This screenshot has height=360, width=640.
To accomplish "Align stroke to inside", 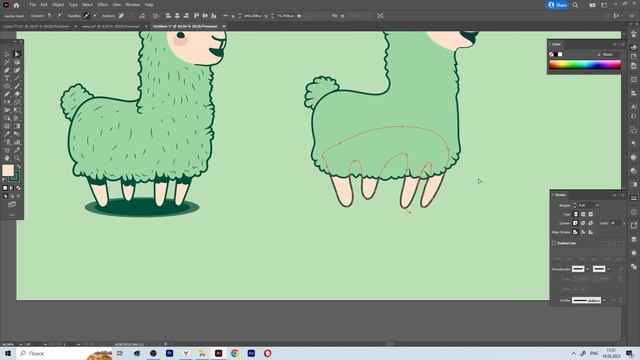I will [x=583, y=232].
